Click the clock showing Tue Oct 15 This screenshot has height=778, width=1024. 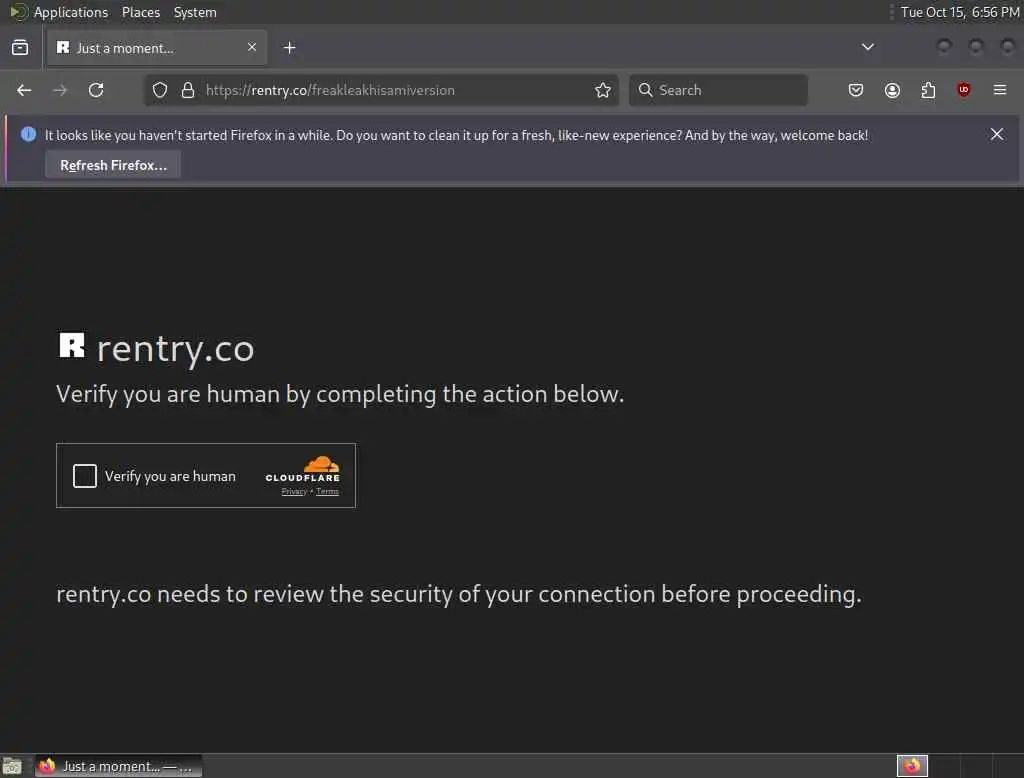pos(959,12)
